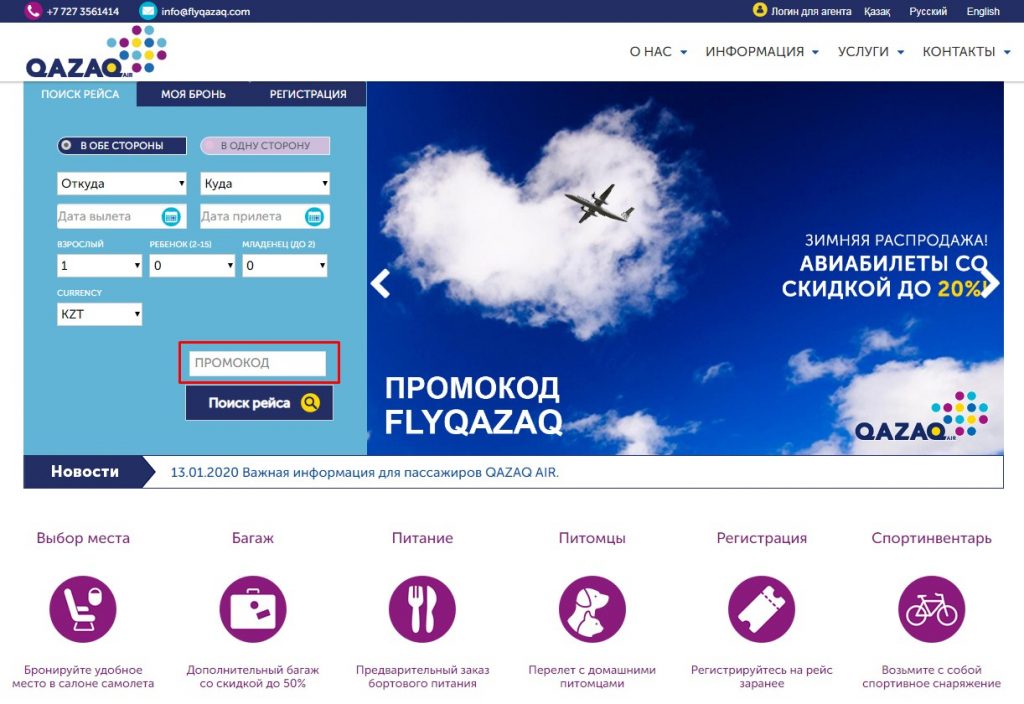
Task: Open the KZT currency selector
Action: pos(99,313)
